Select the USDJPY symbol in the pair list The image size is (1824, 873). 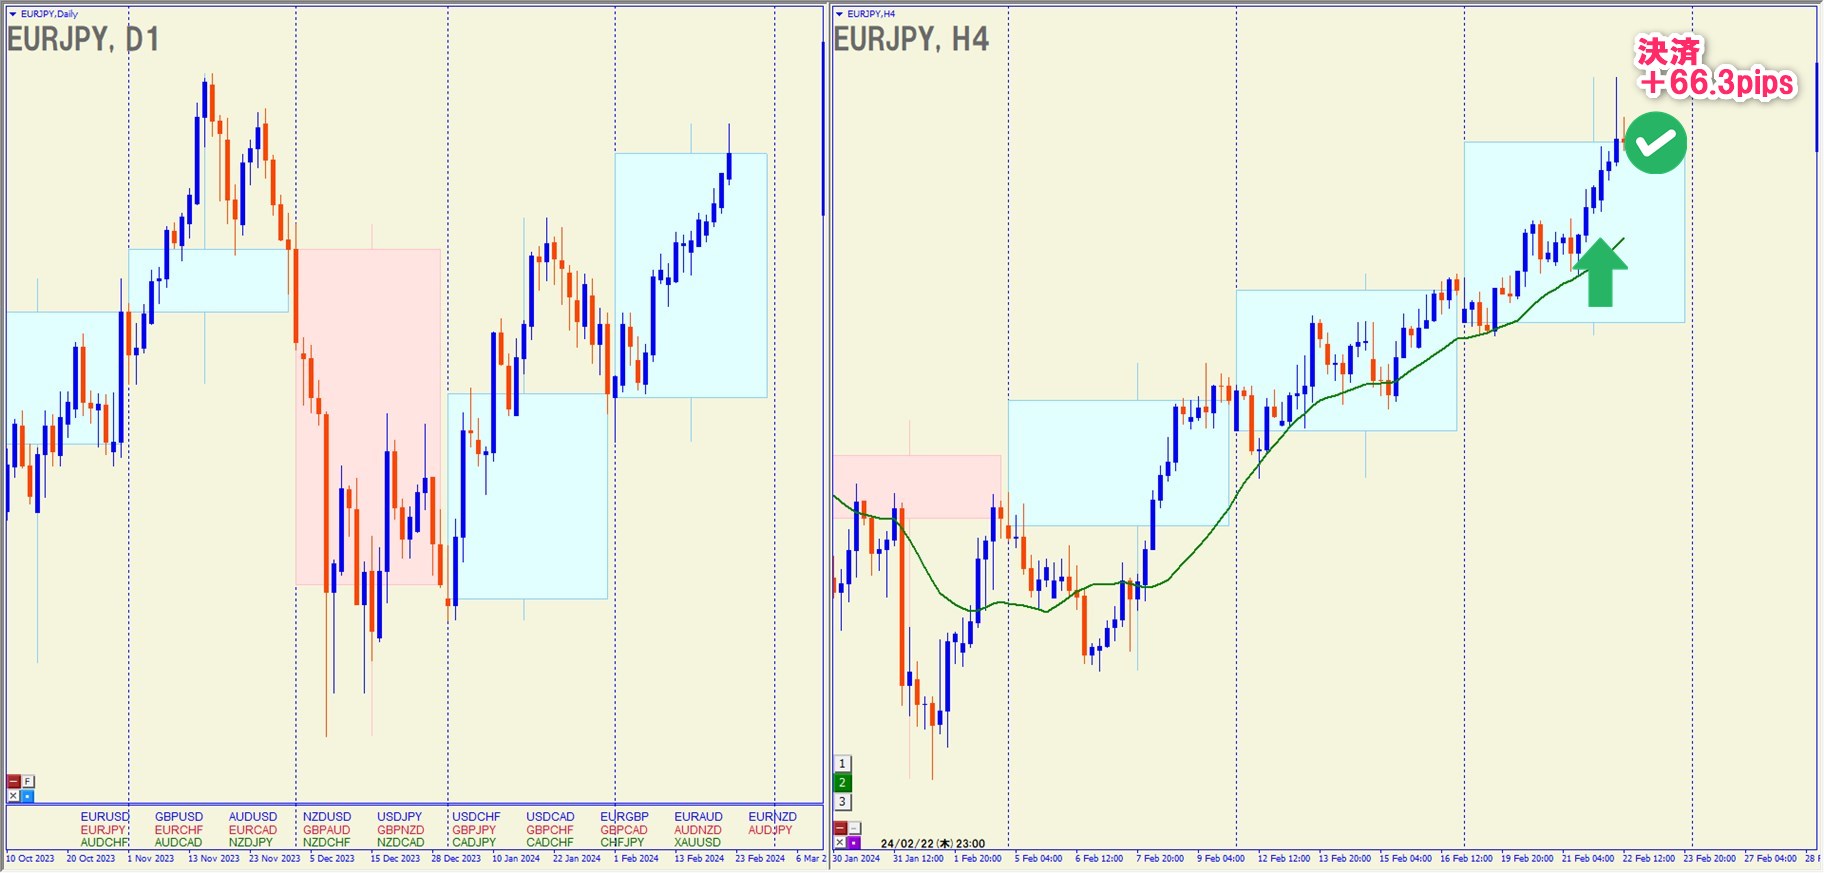(x=400, y=817)
